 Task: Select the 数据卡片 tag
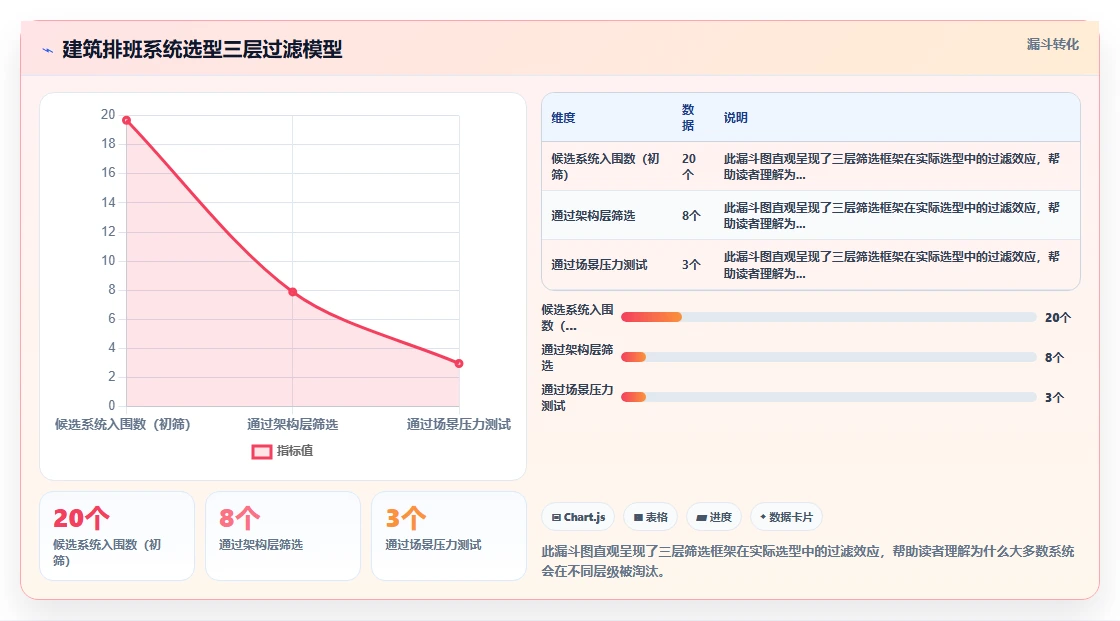tap(786, 517)
